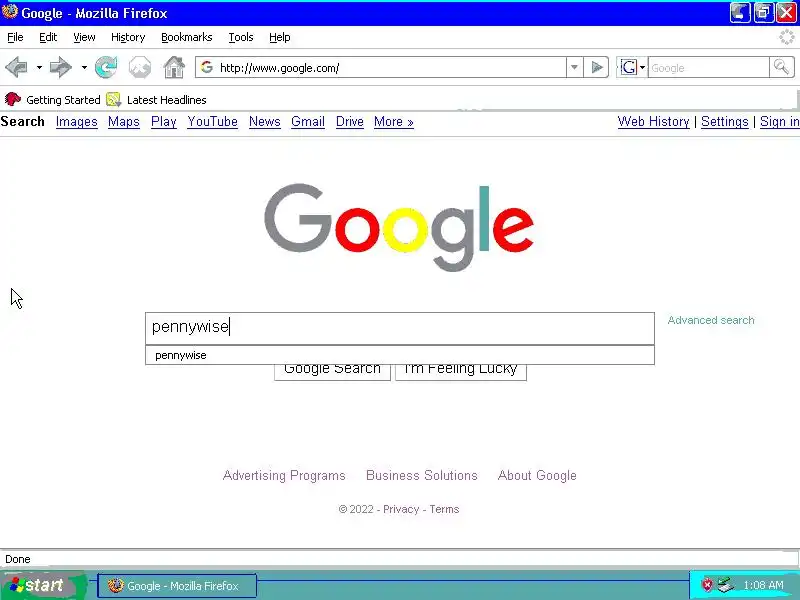The image size is (800, 600).
Task: Open the News link
Action: tap(265, 121)
